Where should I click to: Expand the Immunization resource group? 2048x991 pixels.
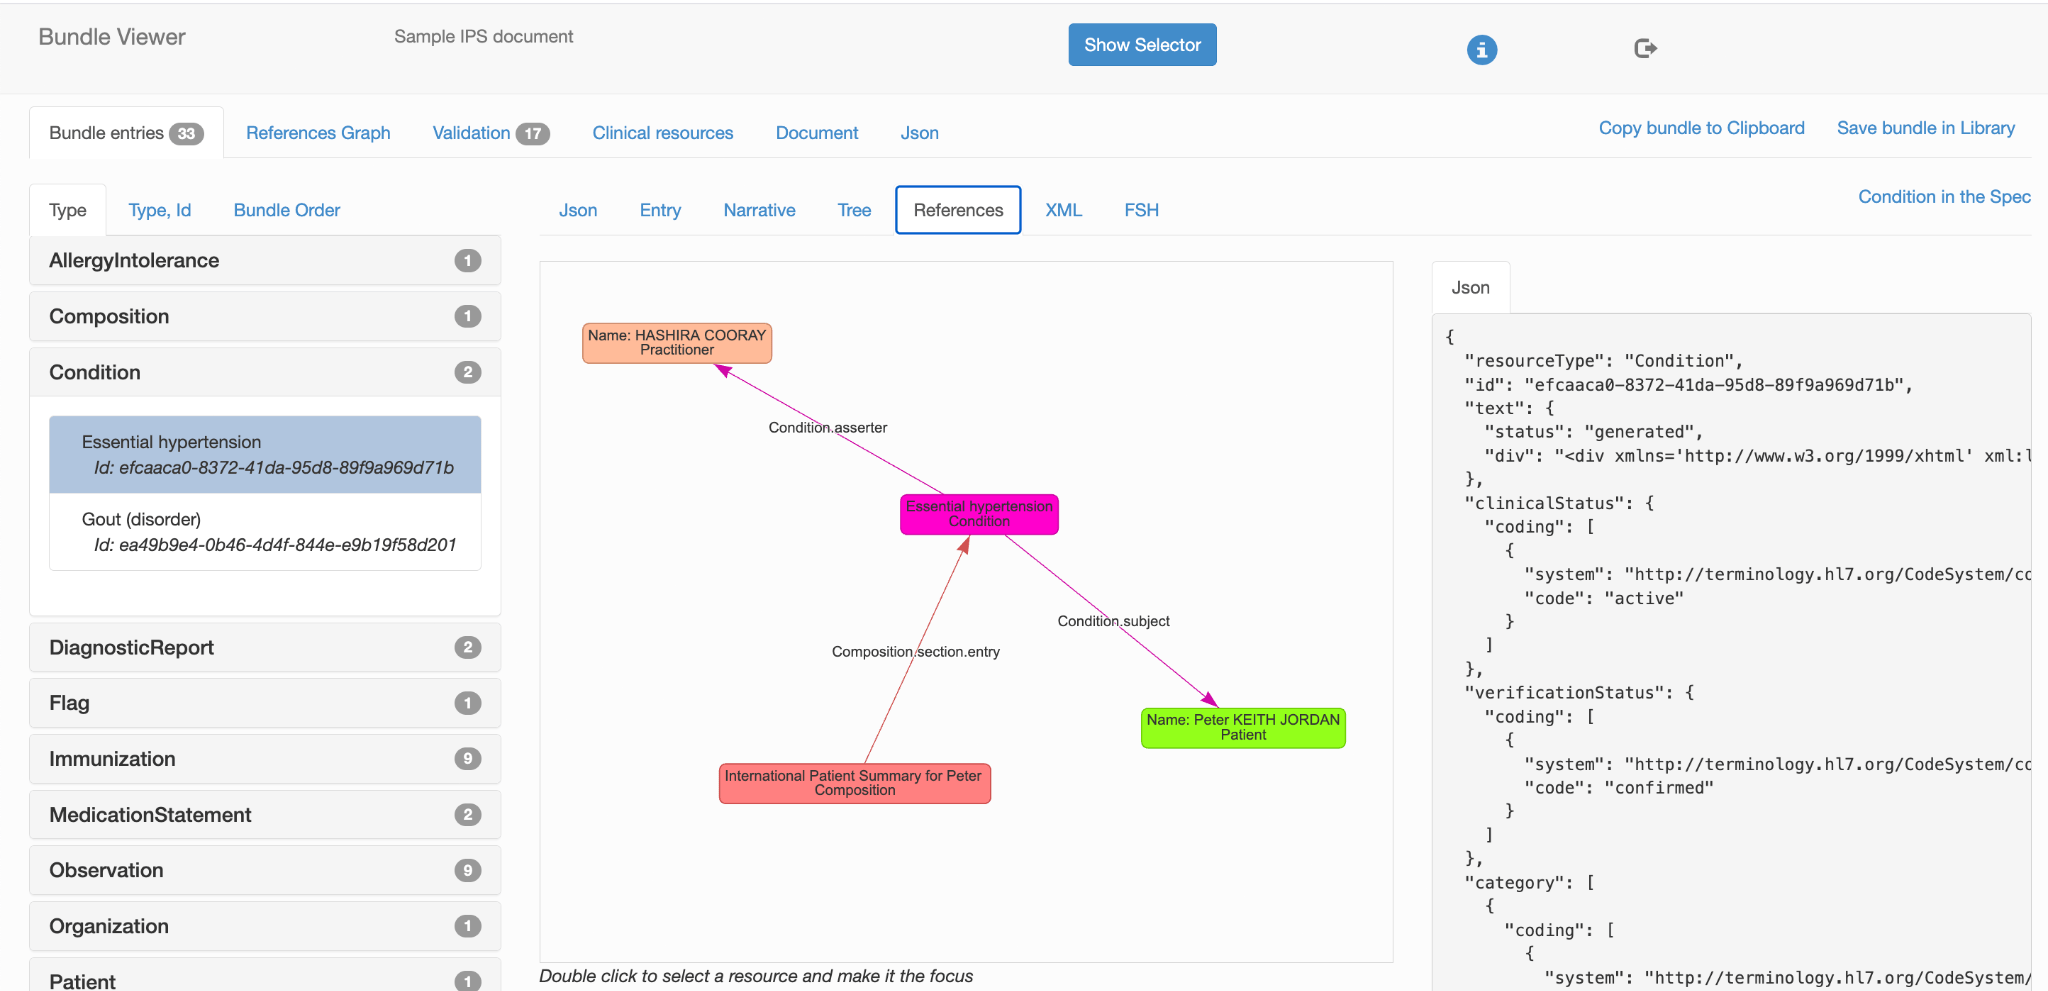[x=265, y=759]
